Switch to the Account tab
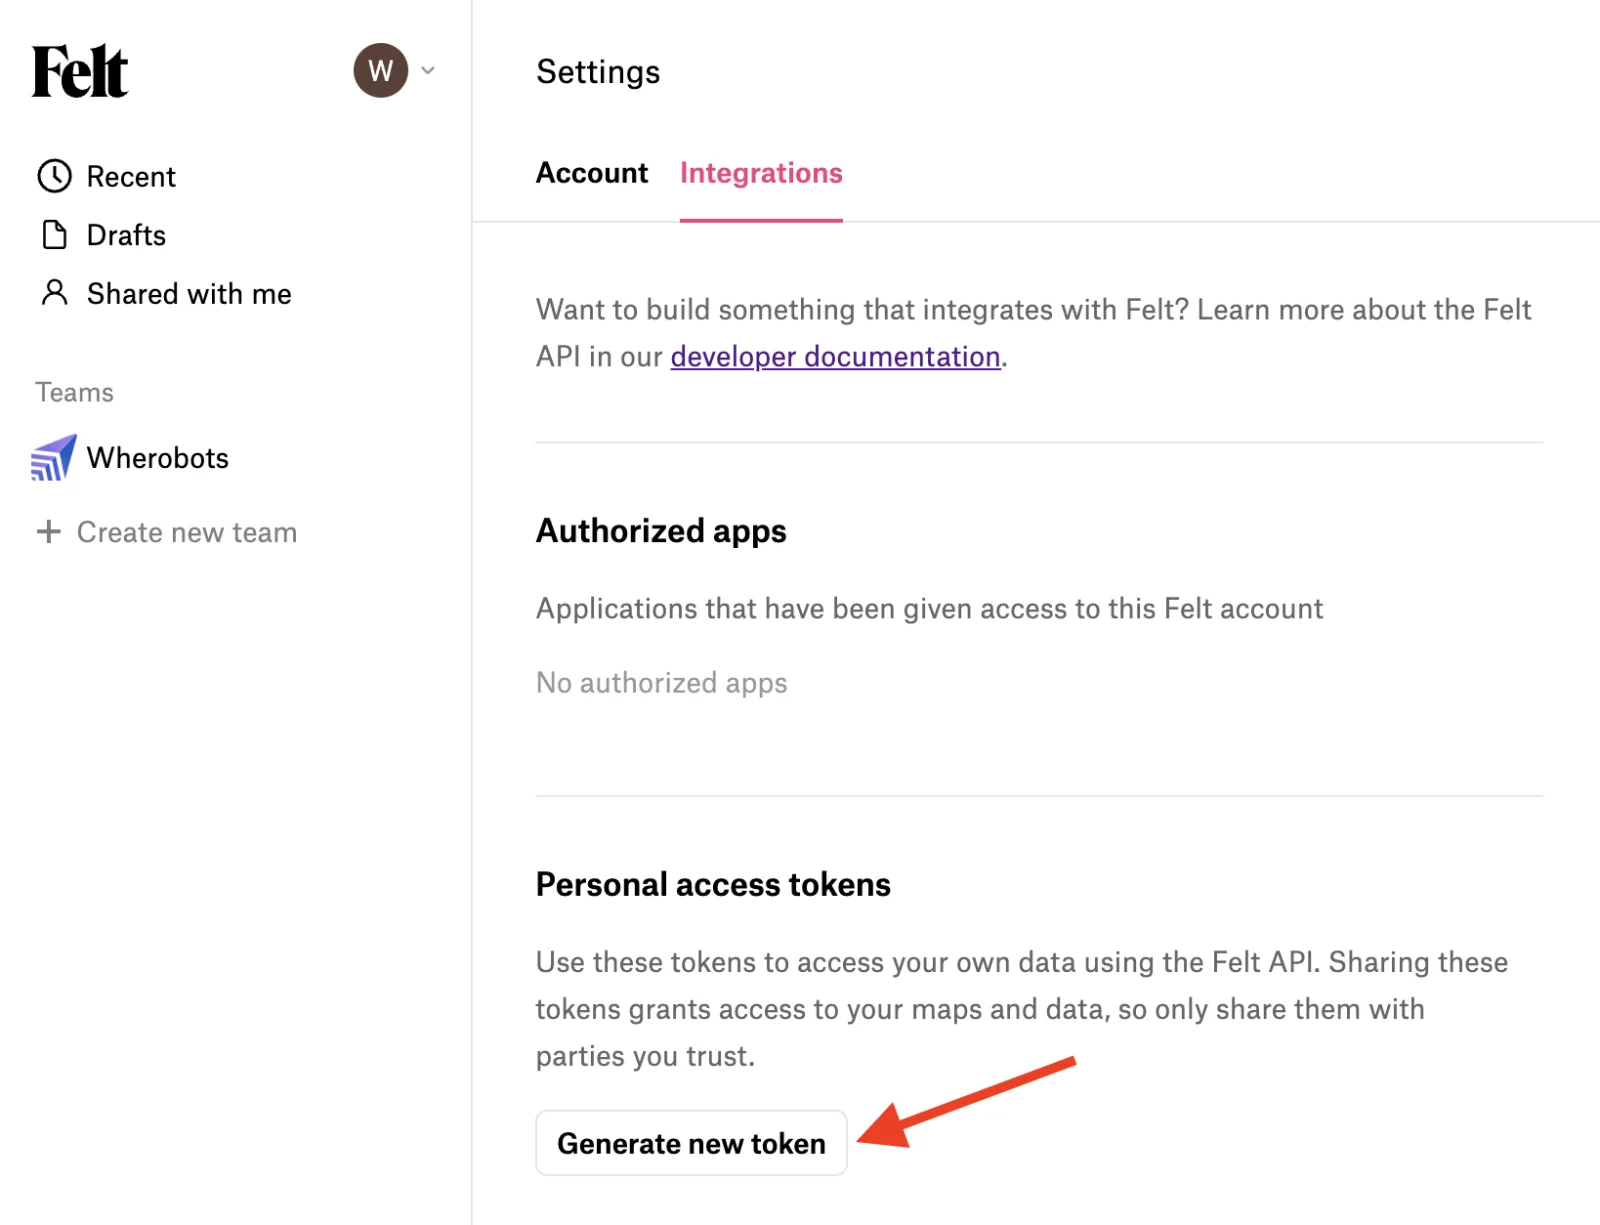The height and width of the screenshot is (1225, 1600). [x=592, y=173]
